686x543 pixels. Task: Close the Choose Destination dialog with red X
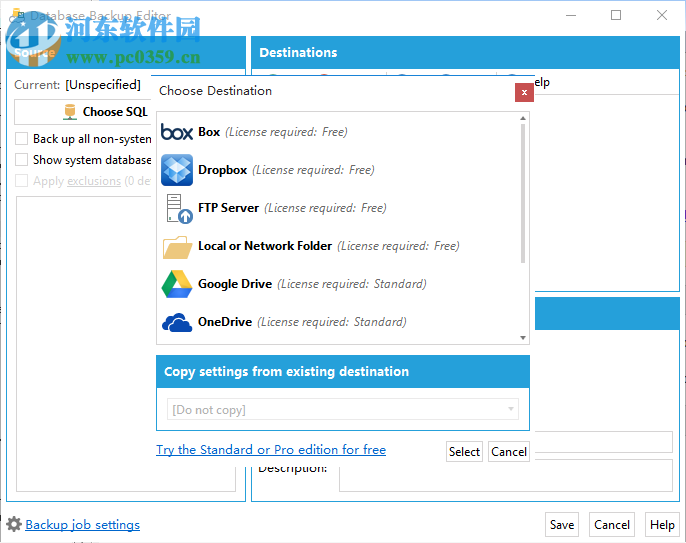pos(524,92)
